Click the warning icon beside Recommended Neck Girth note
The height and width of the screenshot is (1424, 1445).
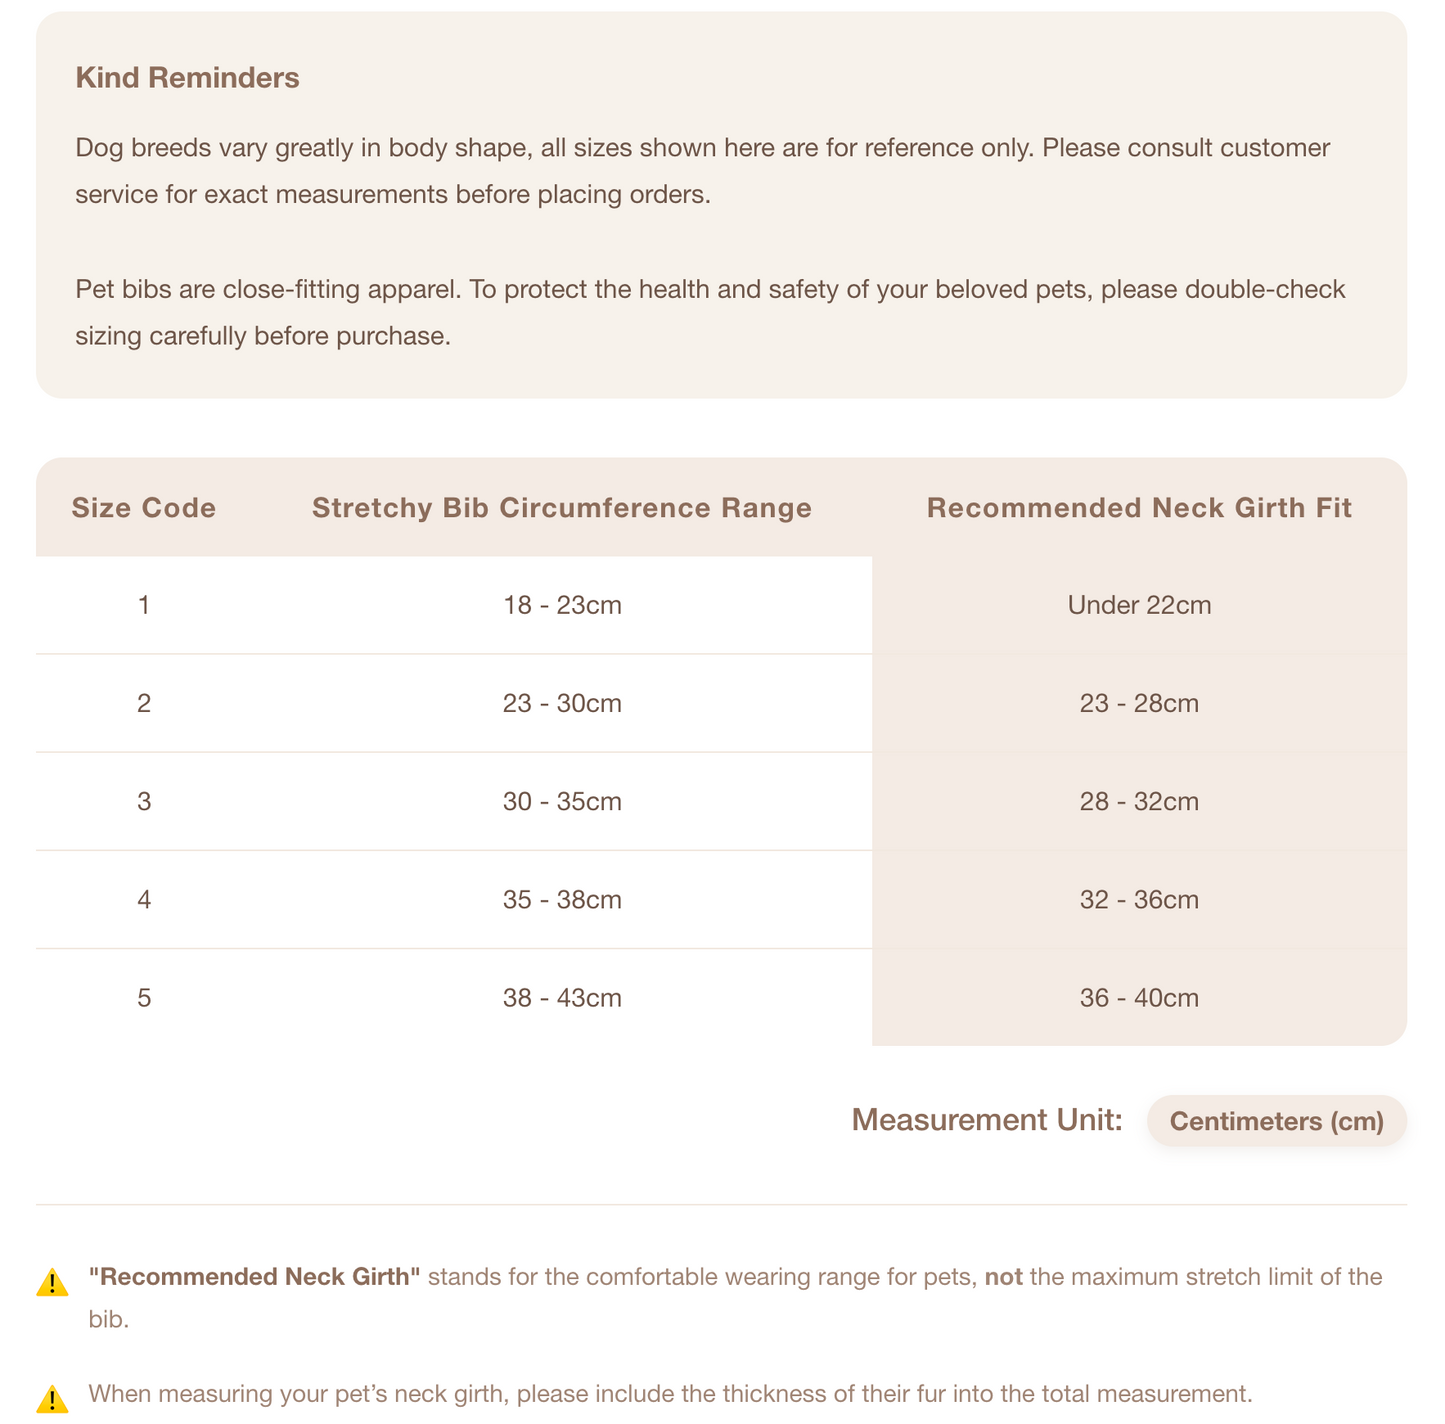pos(52,1283)
